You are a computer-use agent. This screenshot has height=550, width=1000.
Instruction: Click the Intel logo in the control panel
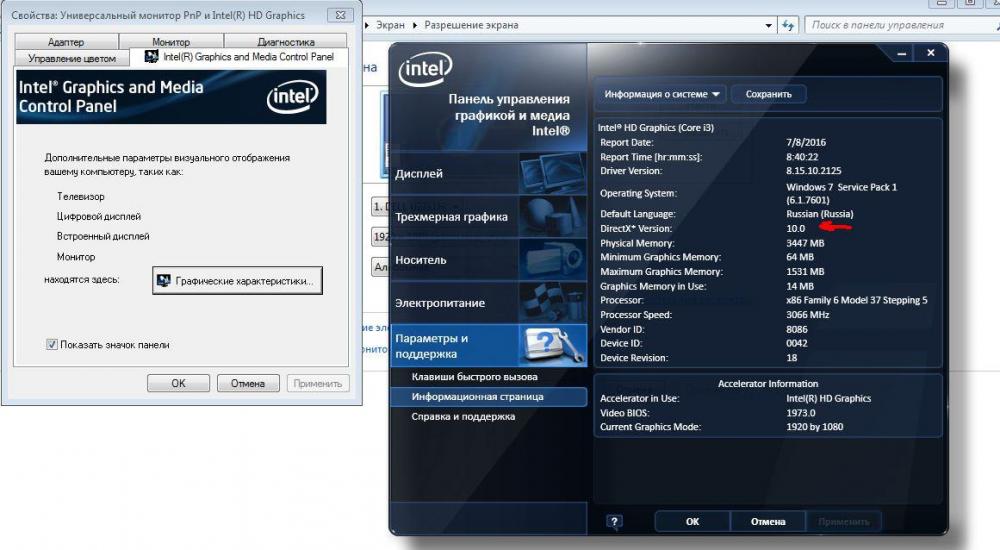pyautogui.click(x=425, y=69)
